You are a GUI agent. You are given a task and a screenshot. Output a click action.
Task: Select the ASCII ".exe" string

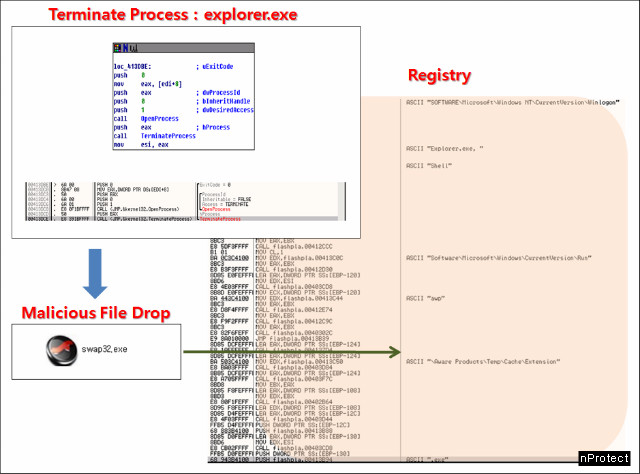[427, 460]
